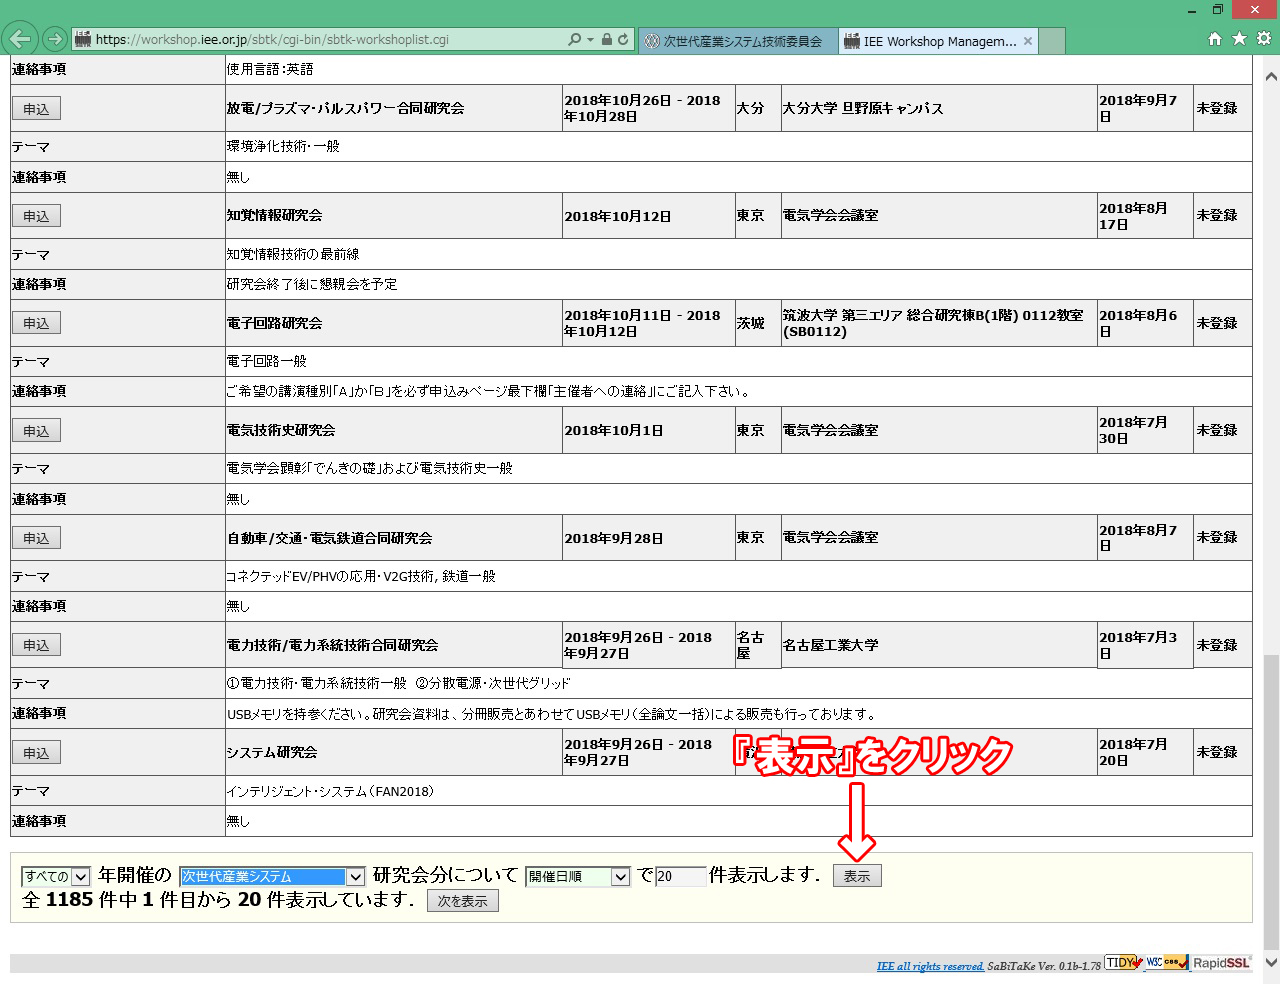Click the Refresh icon in address bar

pyautogui.click(x=623, y=40)
